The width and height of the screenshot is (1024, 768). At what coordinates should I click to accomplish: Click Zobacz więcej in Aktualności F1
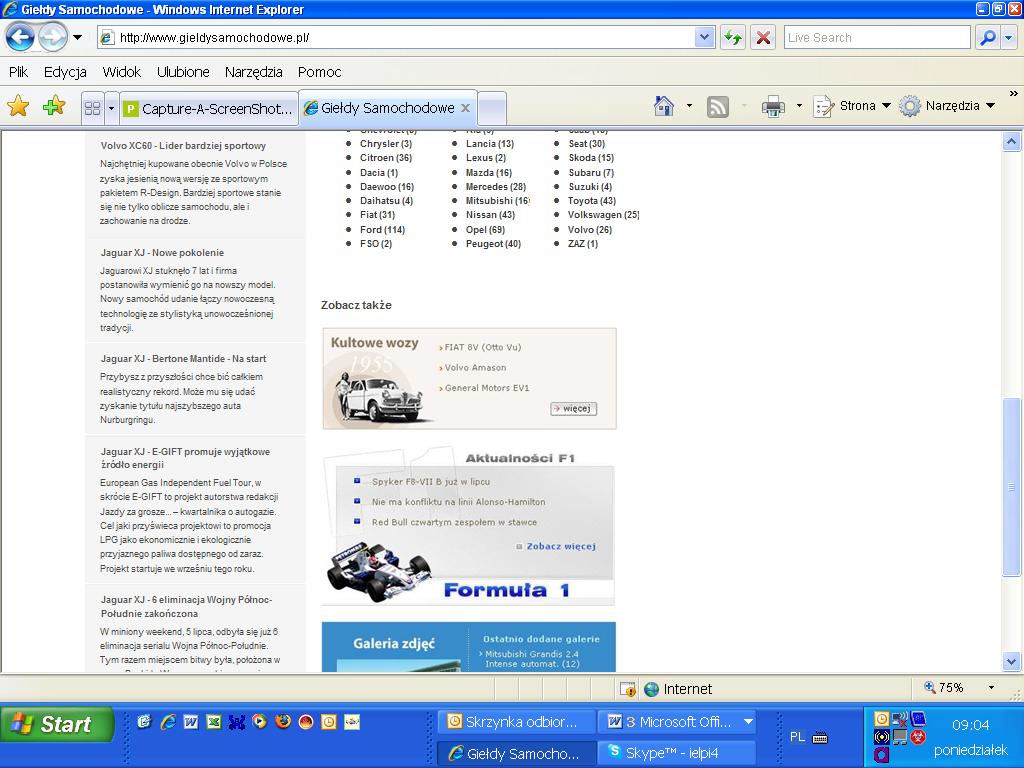561,546
